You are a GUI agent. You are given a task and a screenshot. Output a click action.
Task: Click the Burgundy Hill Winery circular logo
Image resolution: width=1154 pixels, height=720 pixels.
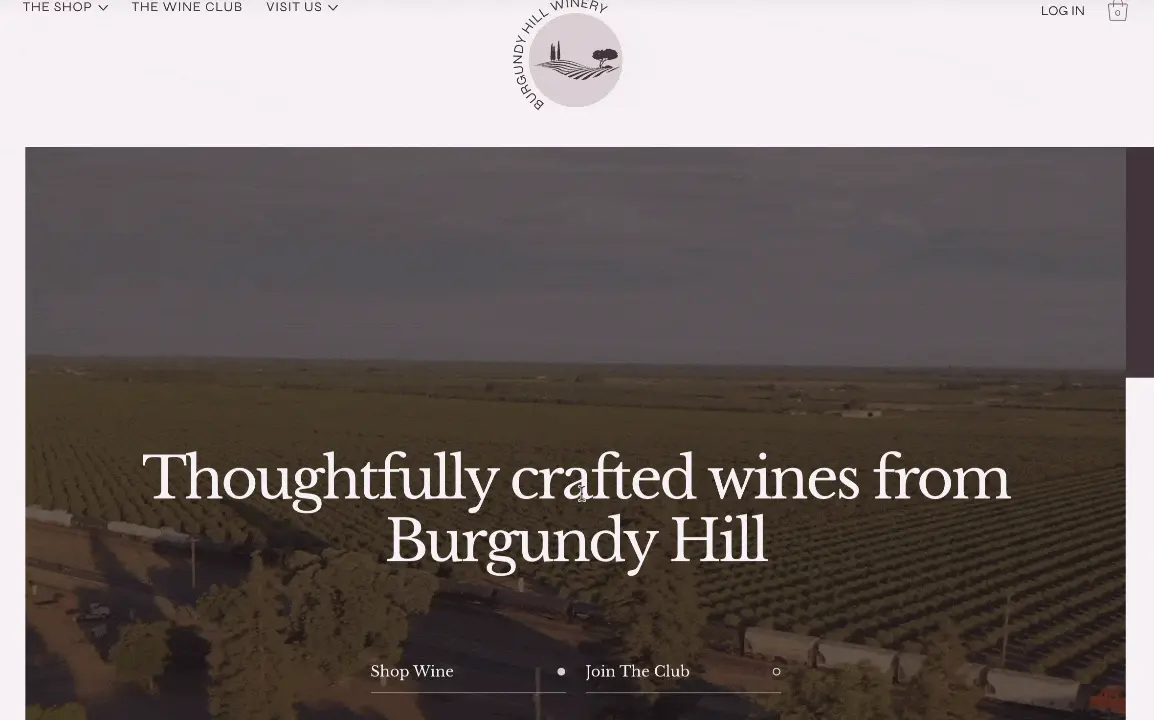click(567, 55)
